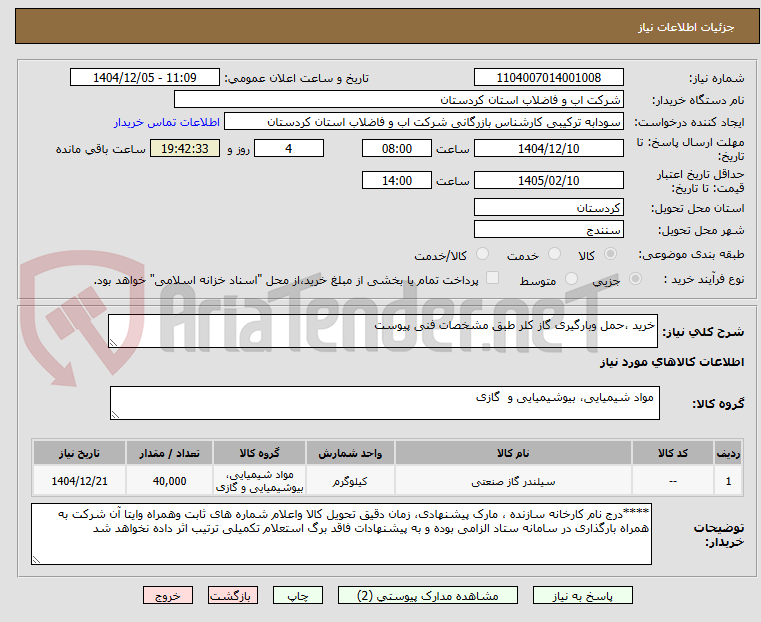Image resolution: width=761 pixels, height=622 pixels.
Task: Toggle the اسناد خزانه اسلامی payment checkbox
Action: 492,278
